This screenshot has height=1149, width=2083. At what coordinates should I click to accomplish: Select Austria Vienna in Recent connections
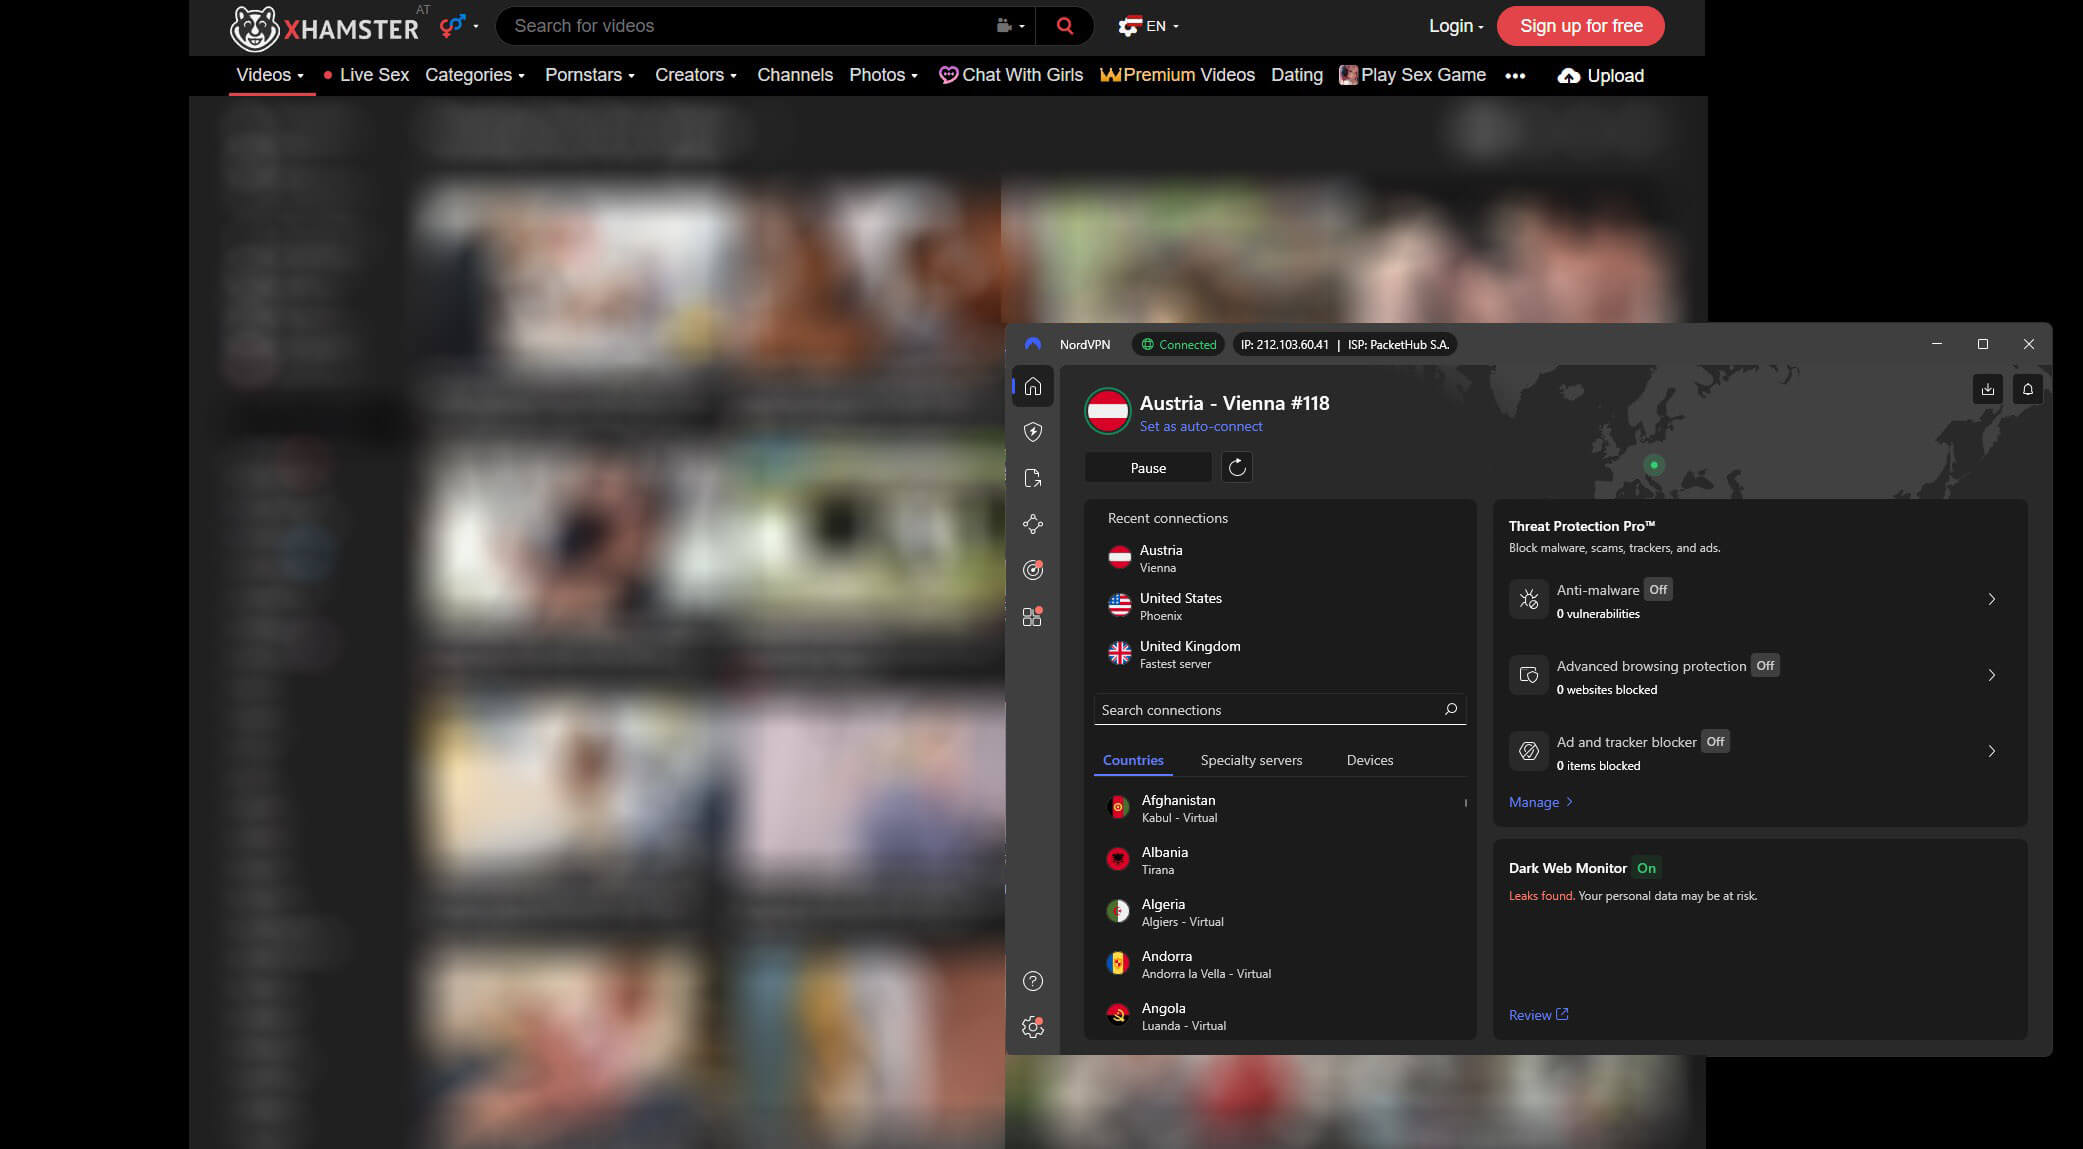(x=1280, y=558)
